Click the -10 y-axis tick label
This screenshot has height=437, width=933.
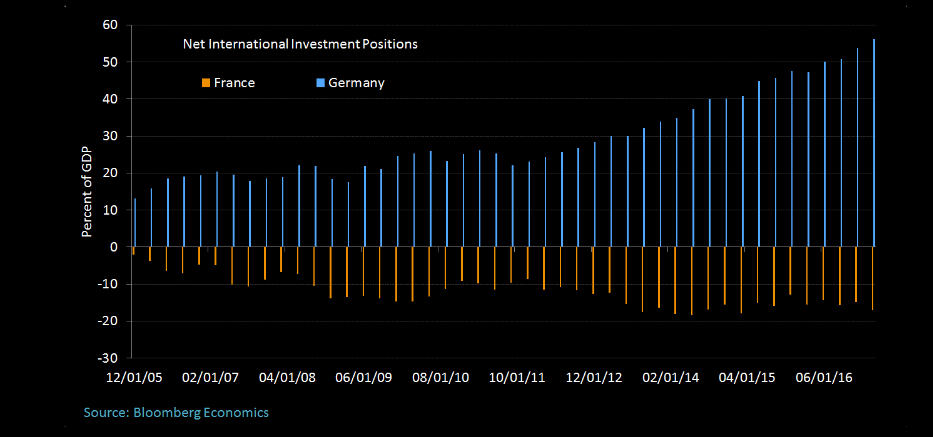pyautogui.click(x=108, y=284)
